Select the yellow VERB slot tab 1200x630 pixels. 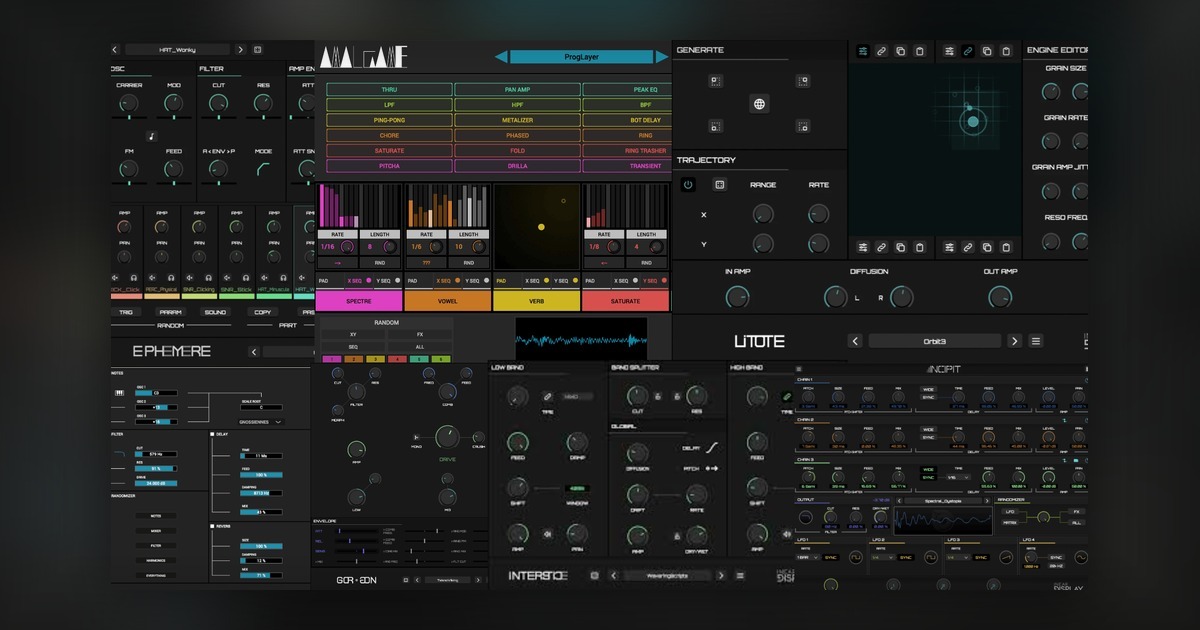[536, 300]
